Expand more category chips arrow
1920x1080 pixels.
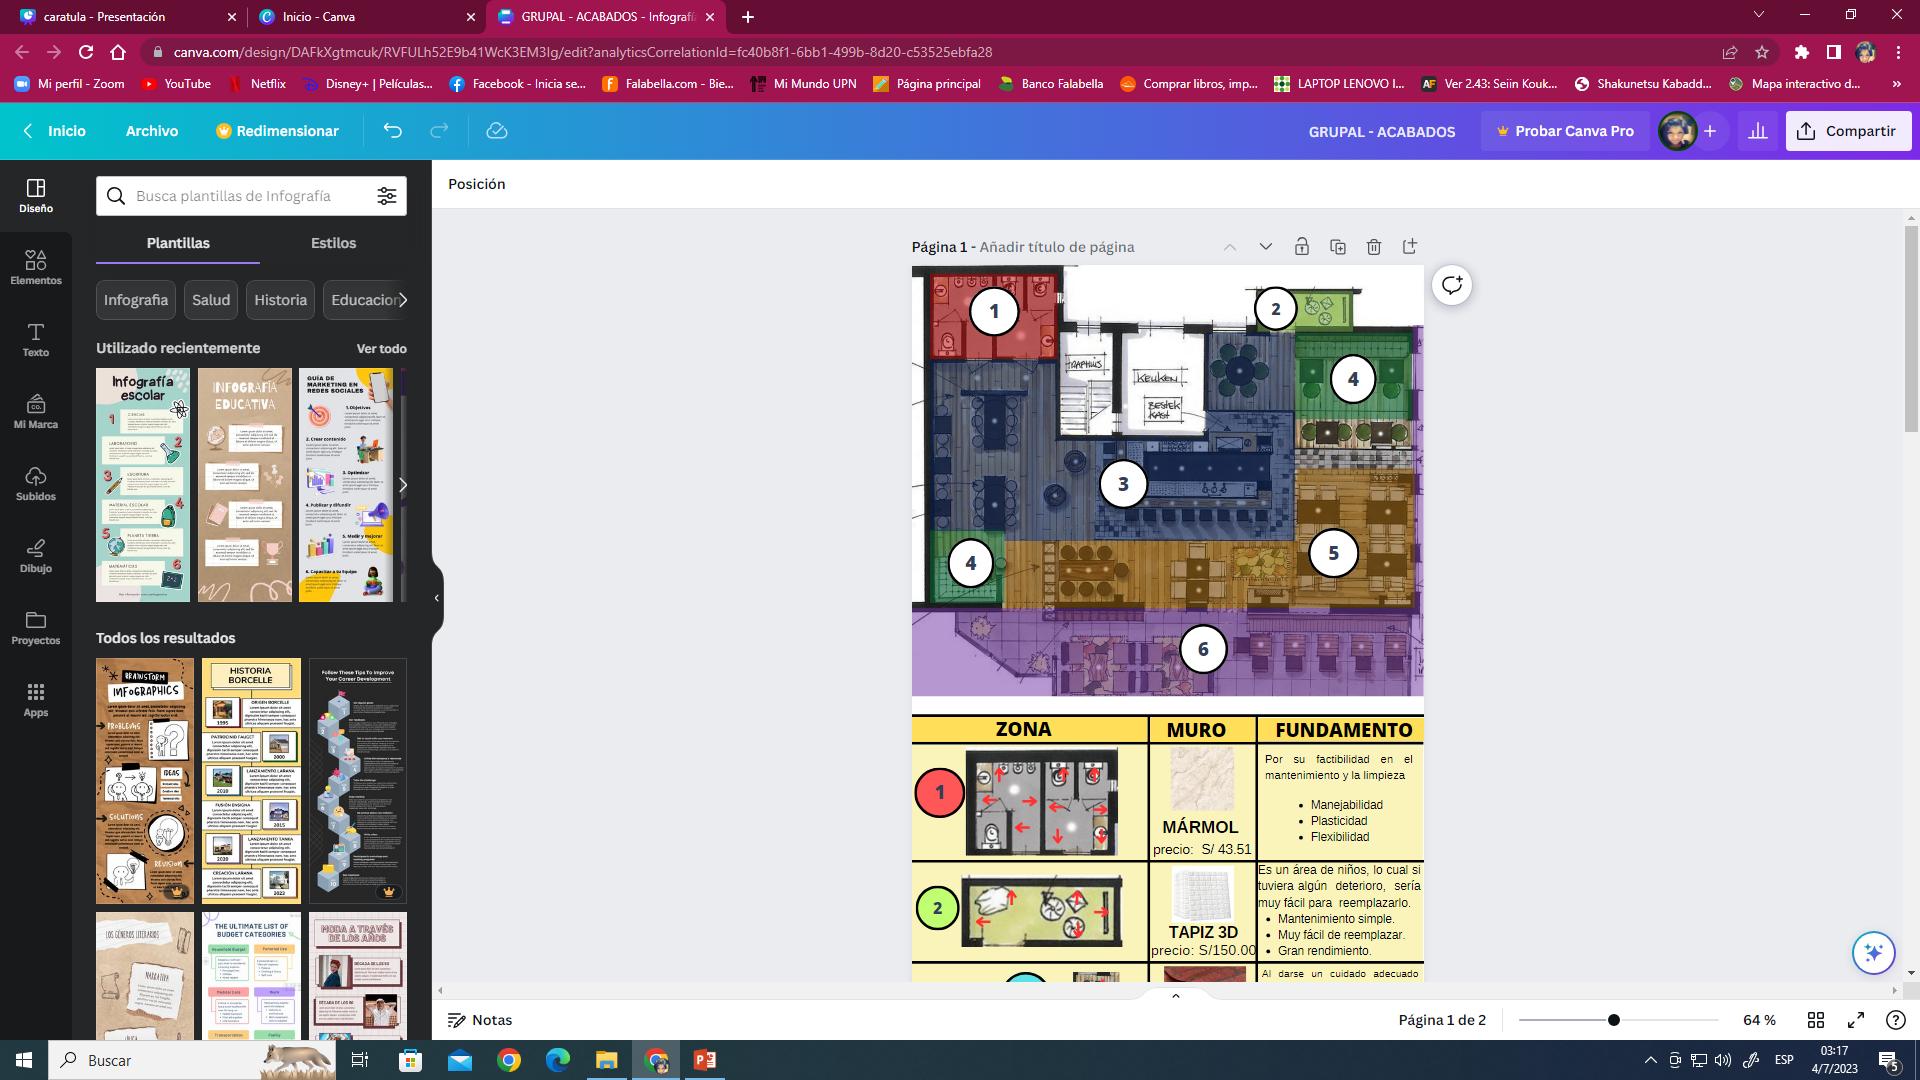pos(402,300)
